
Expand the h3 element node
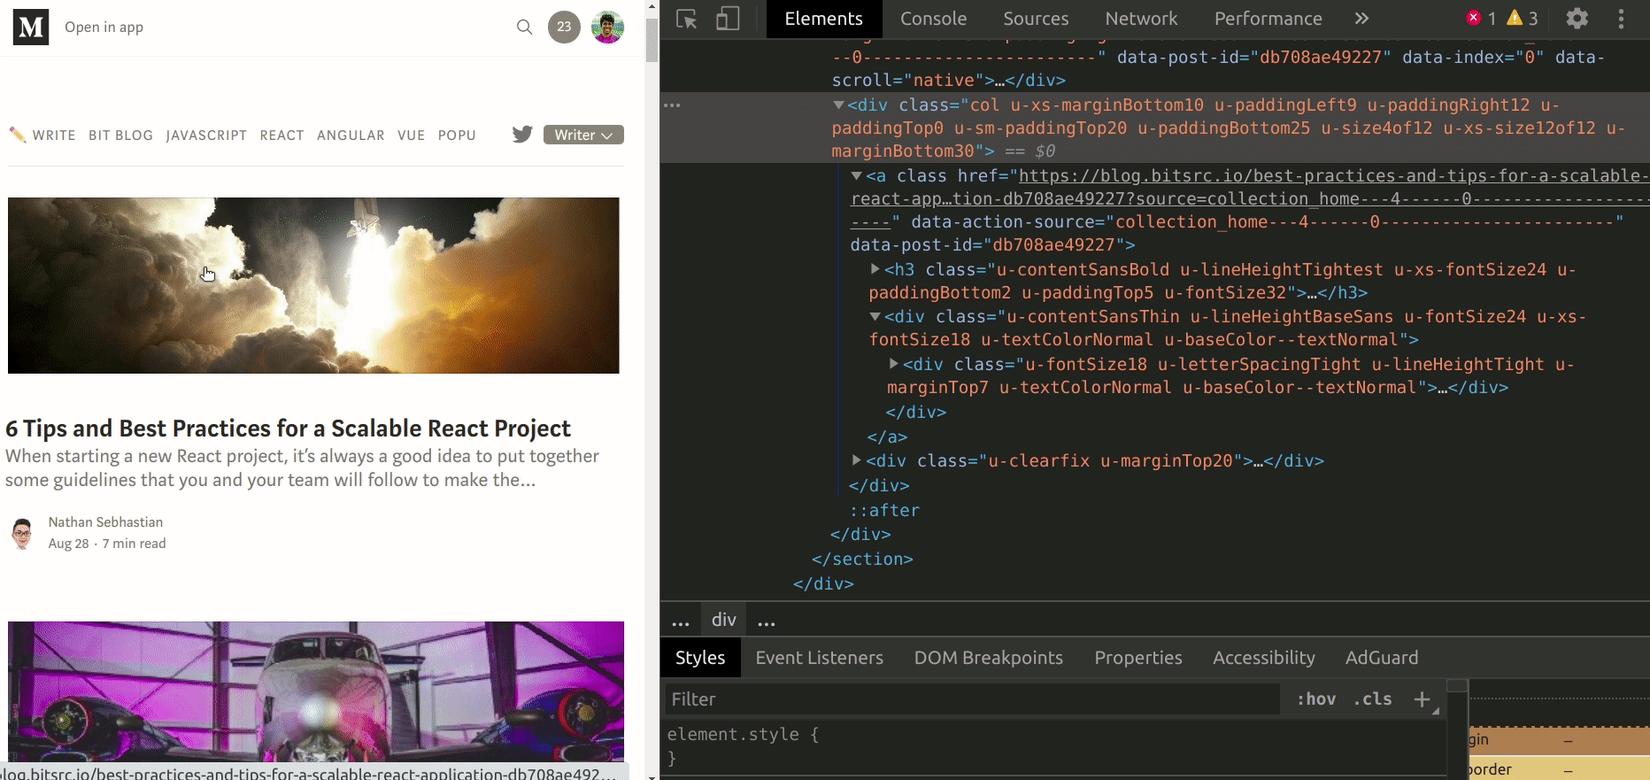click(875, 269)
